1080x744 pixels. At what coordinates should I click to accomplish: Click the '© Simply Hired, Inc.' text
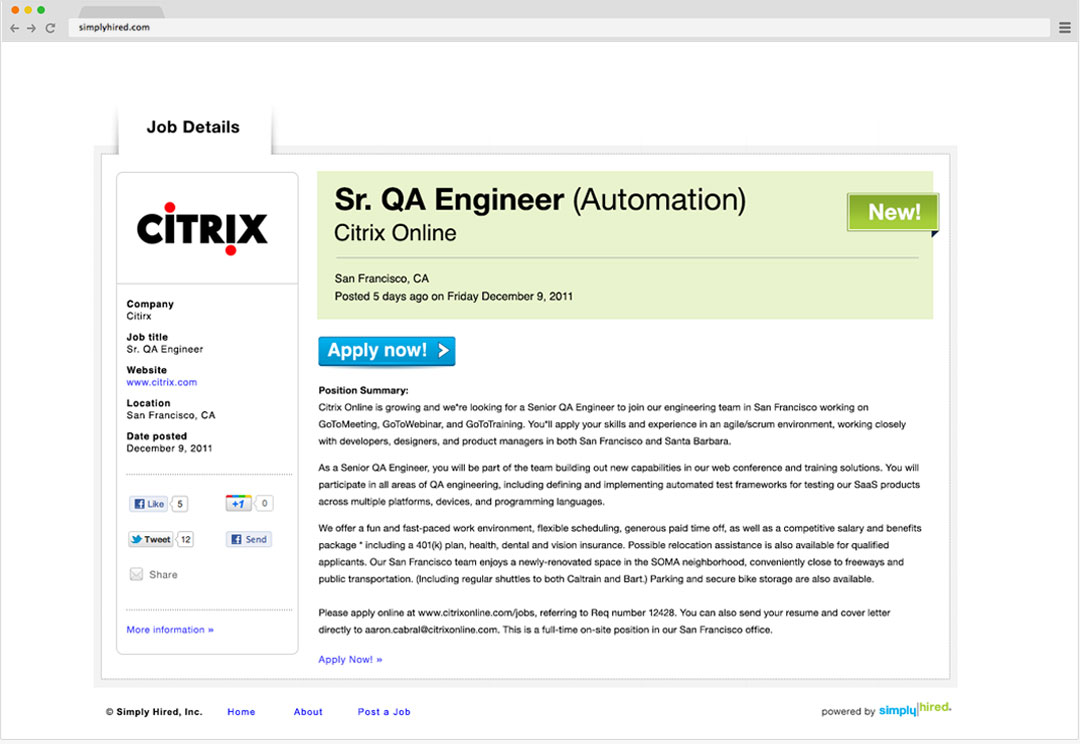tap(154, 712)
